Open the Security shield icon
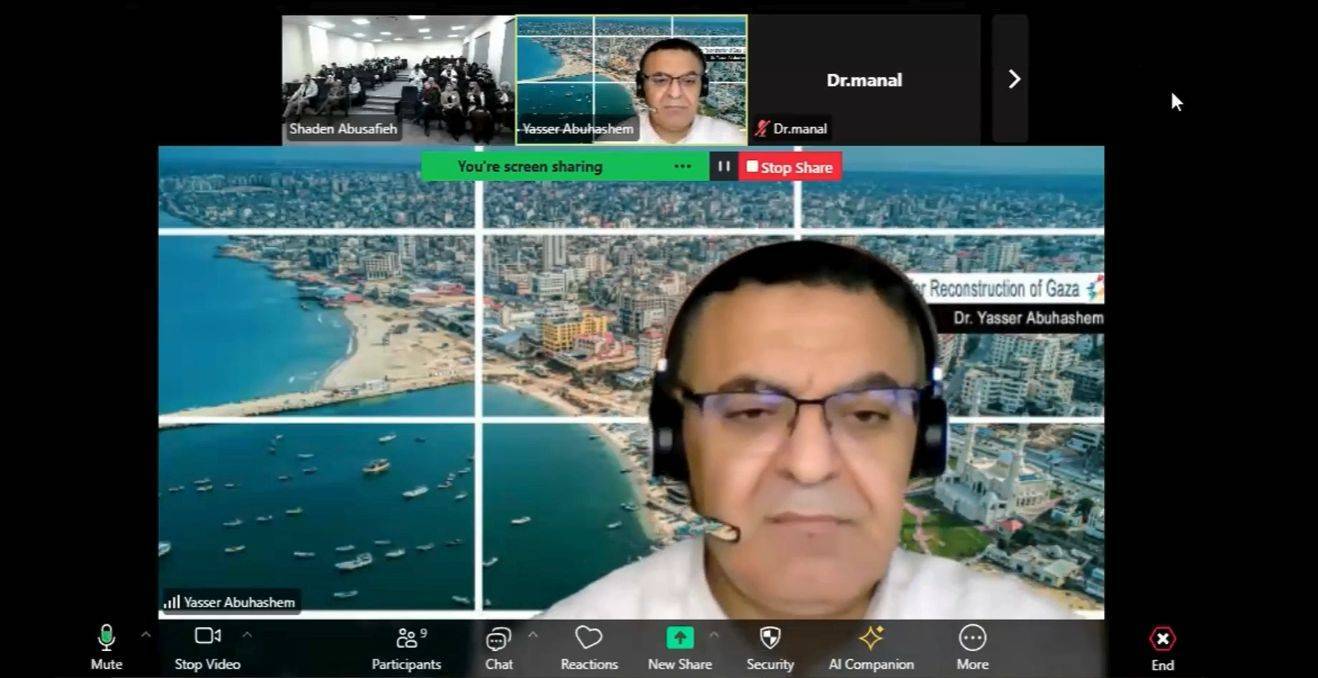1318x678 pixels. point(769,638)
